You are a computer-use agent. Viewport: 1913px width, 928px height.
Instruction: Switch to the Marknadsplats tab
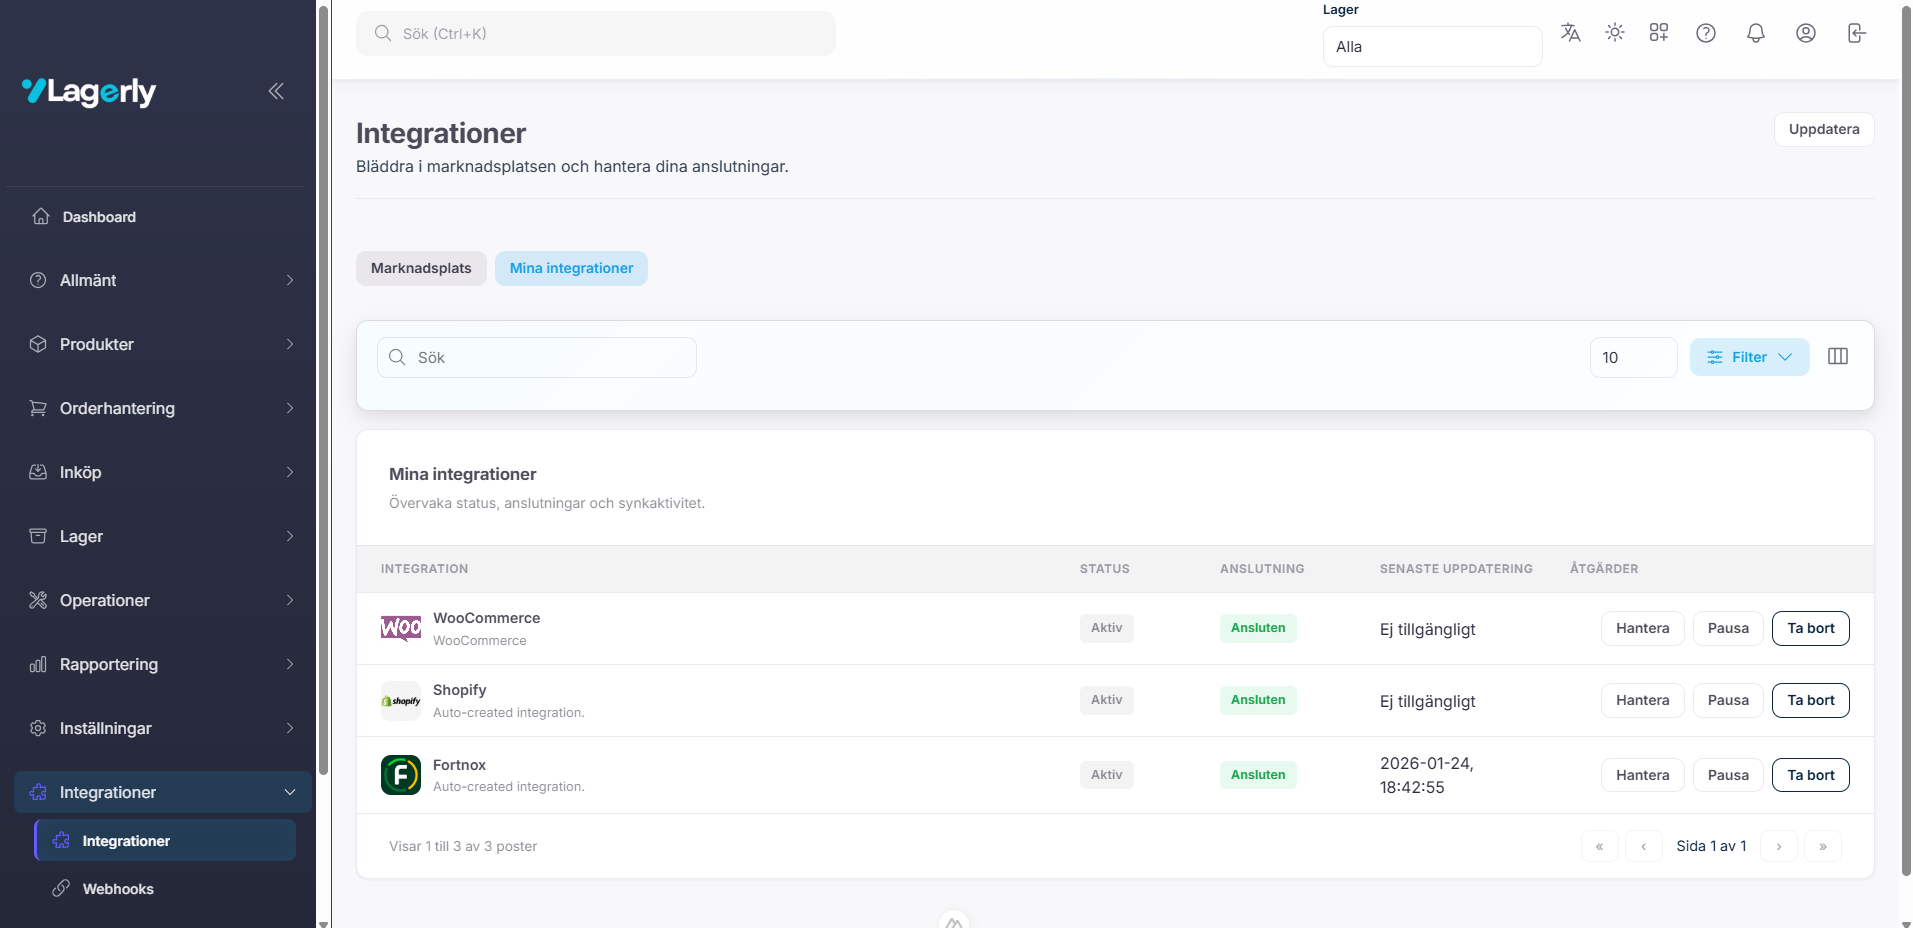(420, 268)
